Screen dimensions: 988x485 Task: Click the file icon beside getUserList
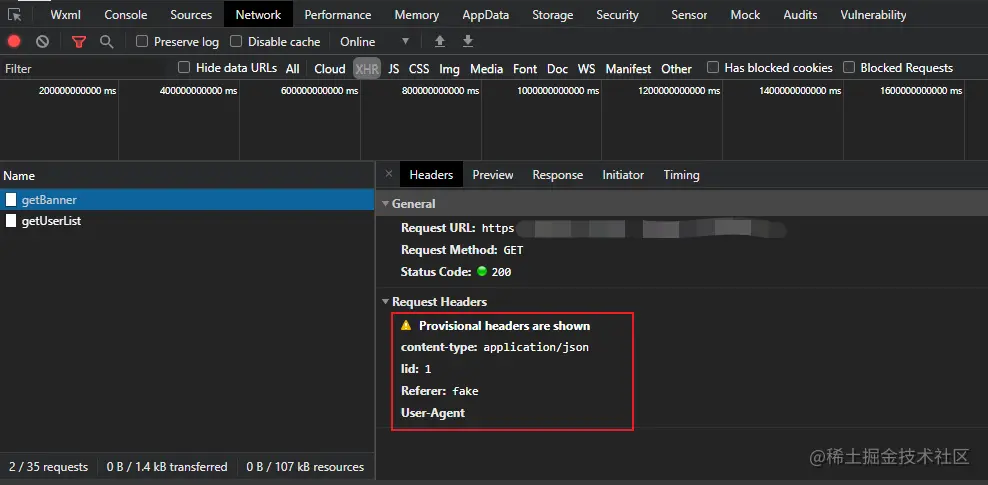(11, 221)
